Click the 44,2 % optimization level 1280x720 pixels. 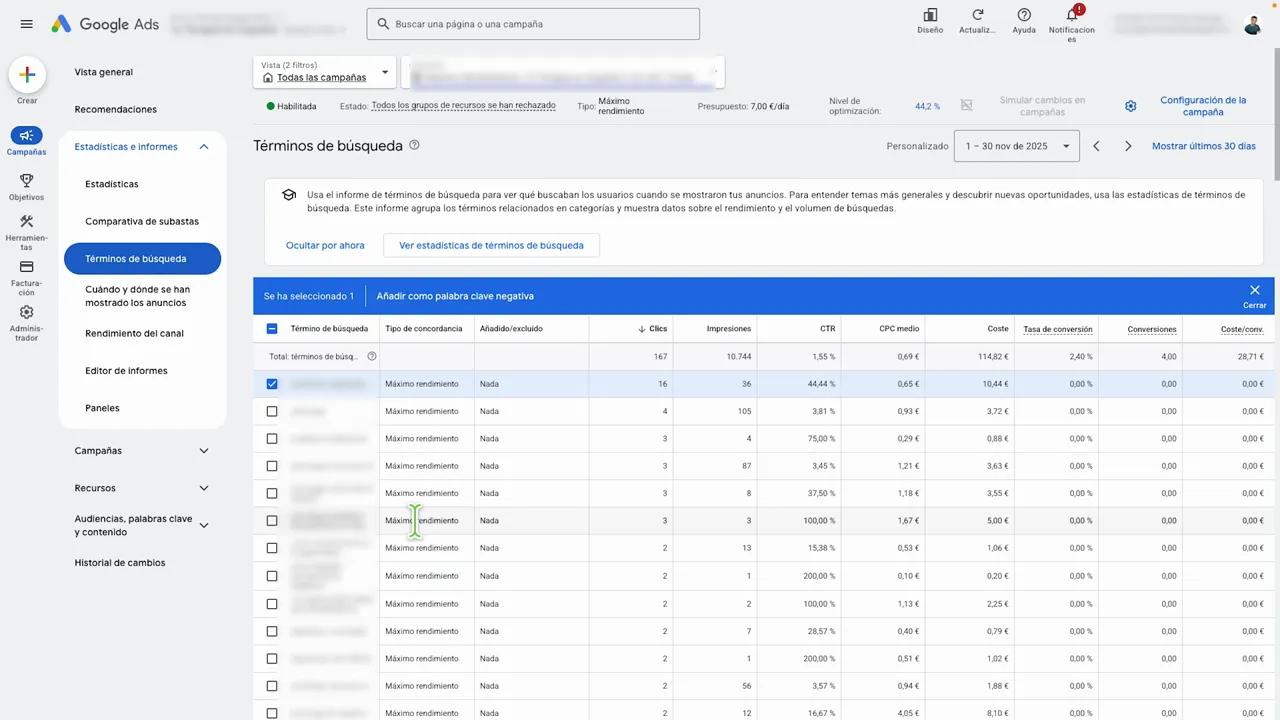pos(927,106)
